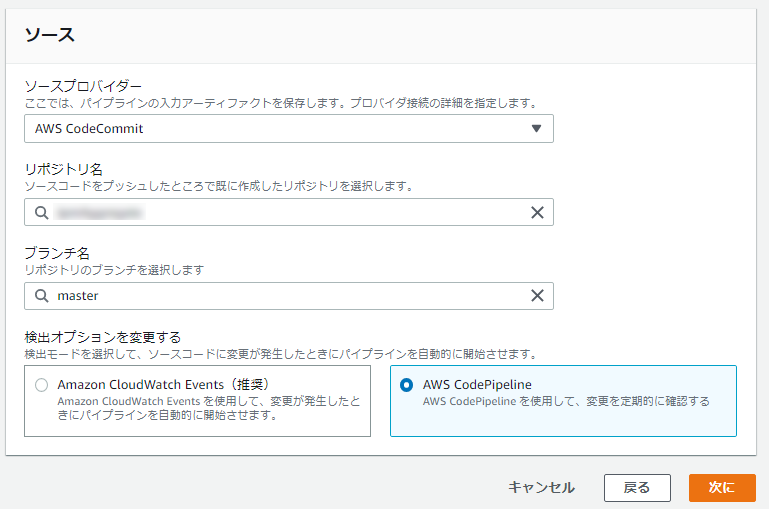Select the AWS CodePipeline radio button
This screenshot has width=769, height=509.
point(407,385)
